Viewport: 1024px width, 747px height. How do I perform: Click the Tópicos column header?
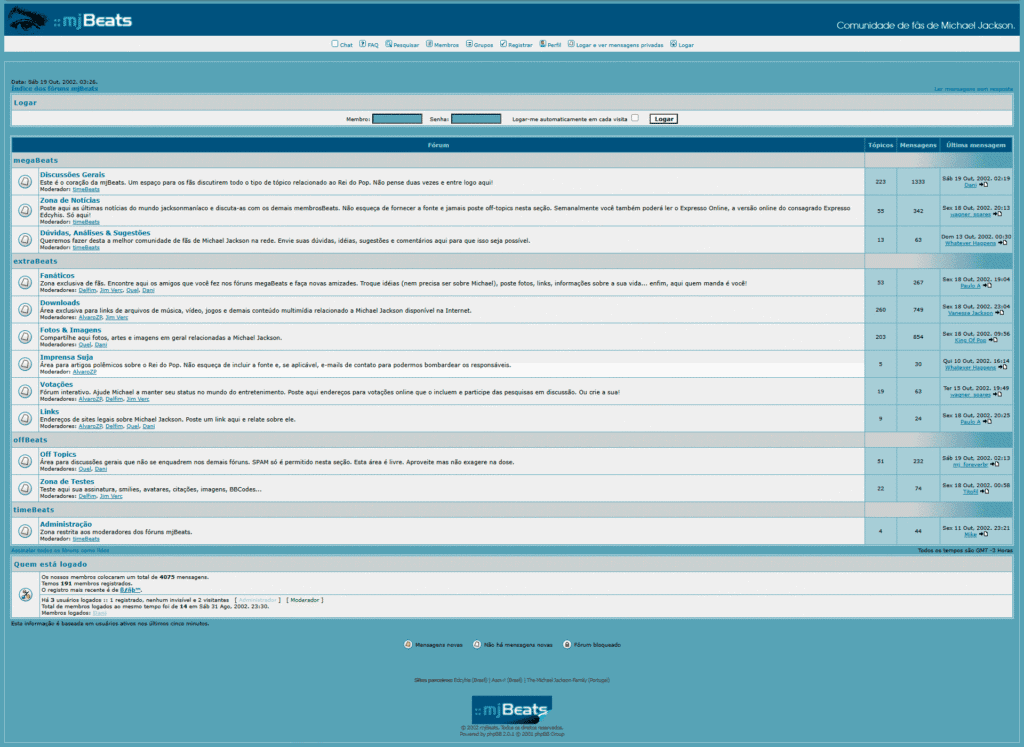pos(880,145)
